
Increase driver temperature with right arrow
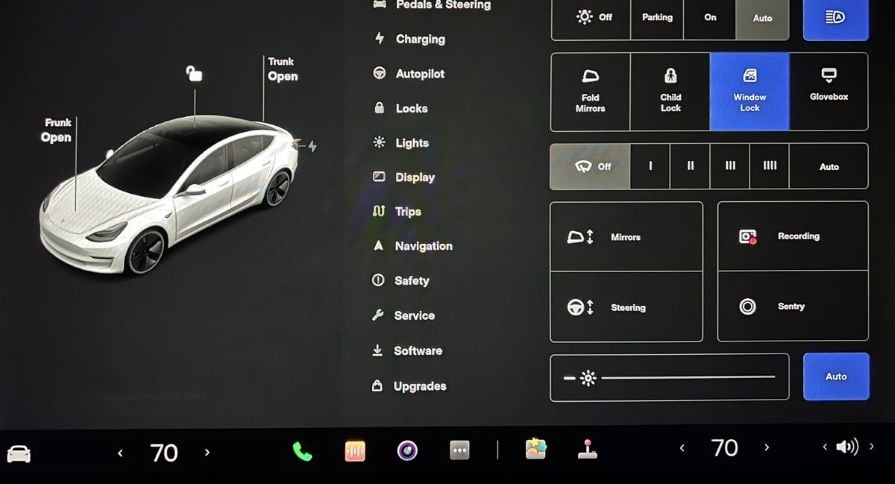click(x=207, y=452)
